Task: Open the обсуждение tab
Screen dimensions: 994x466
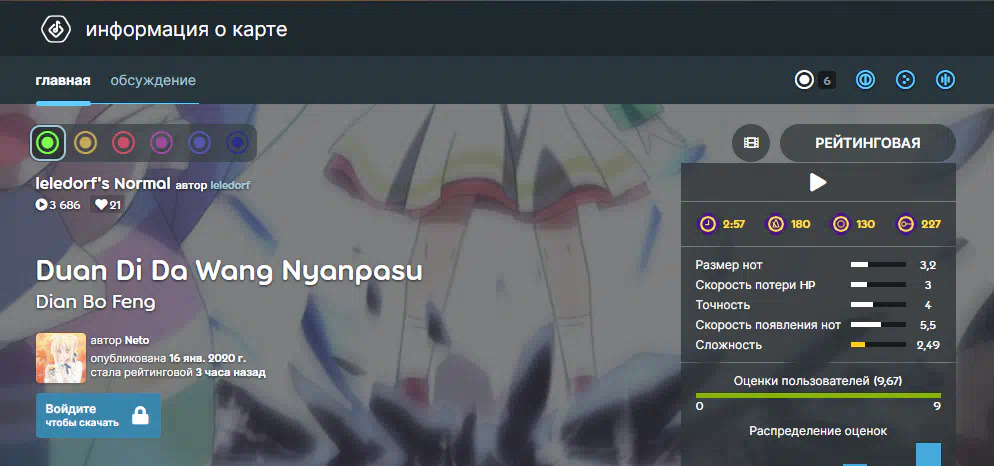Action: click(153, 81)
